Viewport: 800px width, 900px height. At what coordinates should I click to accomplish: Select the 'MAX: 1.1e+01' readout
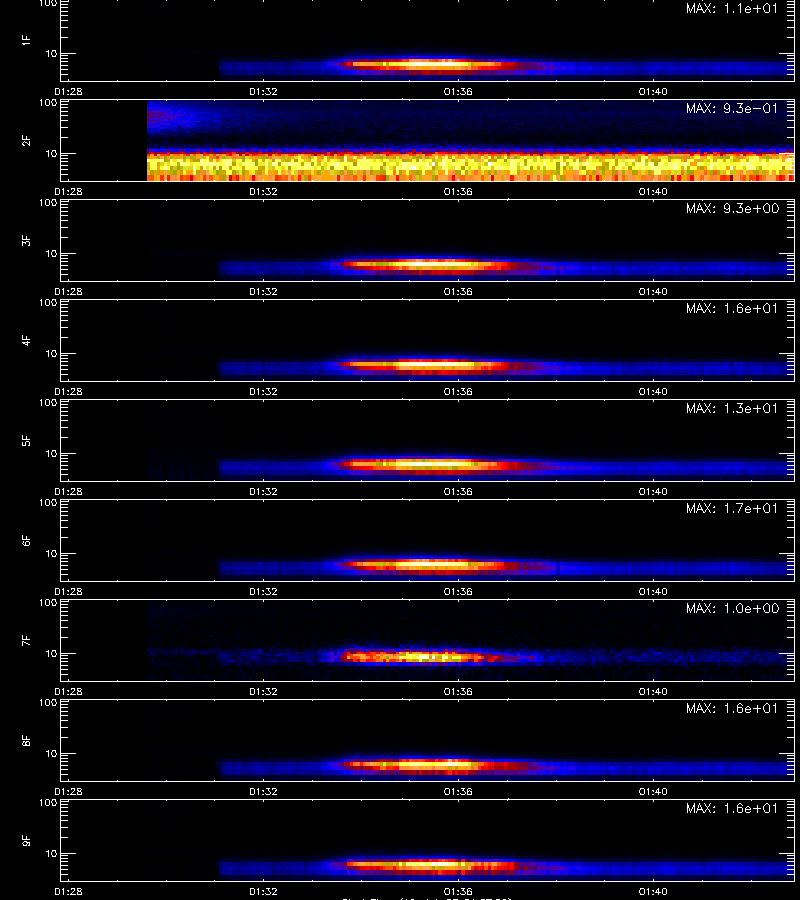click(732, 9)
